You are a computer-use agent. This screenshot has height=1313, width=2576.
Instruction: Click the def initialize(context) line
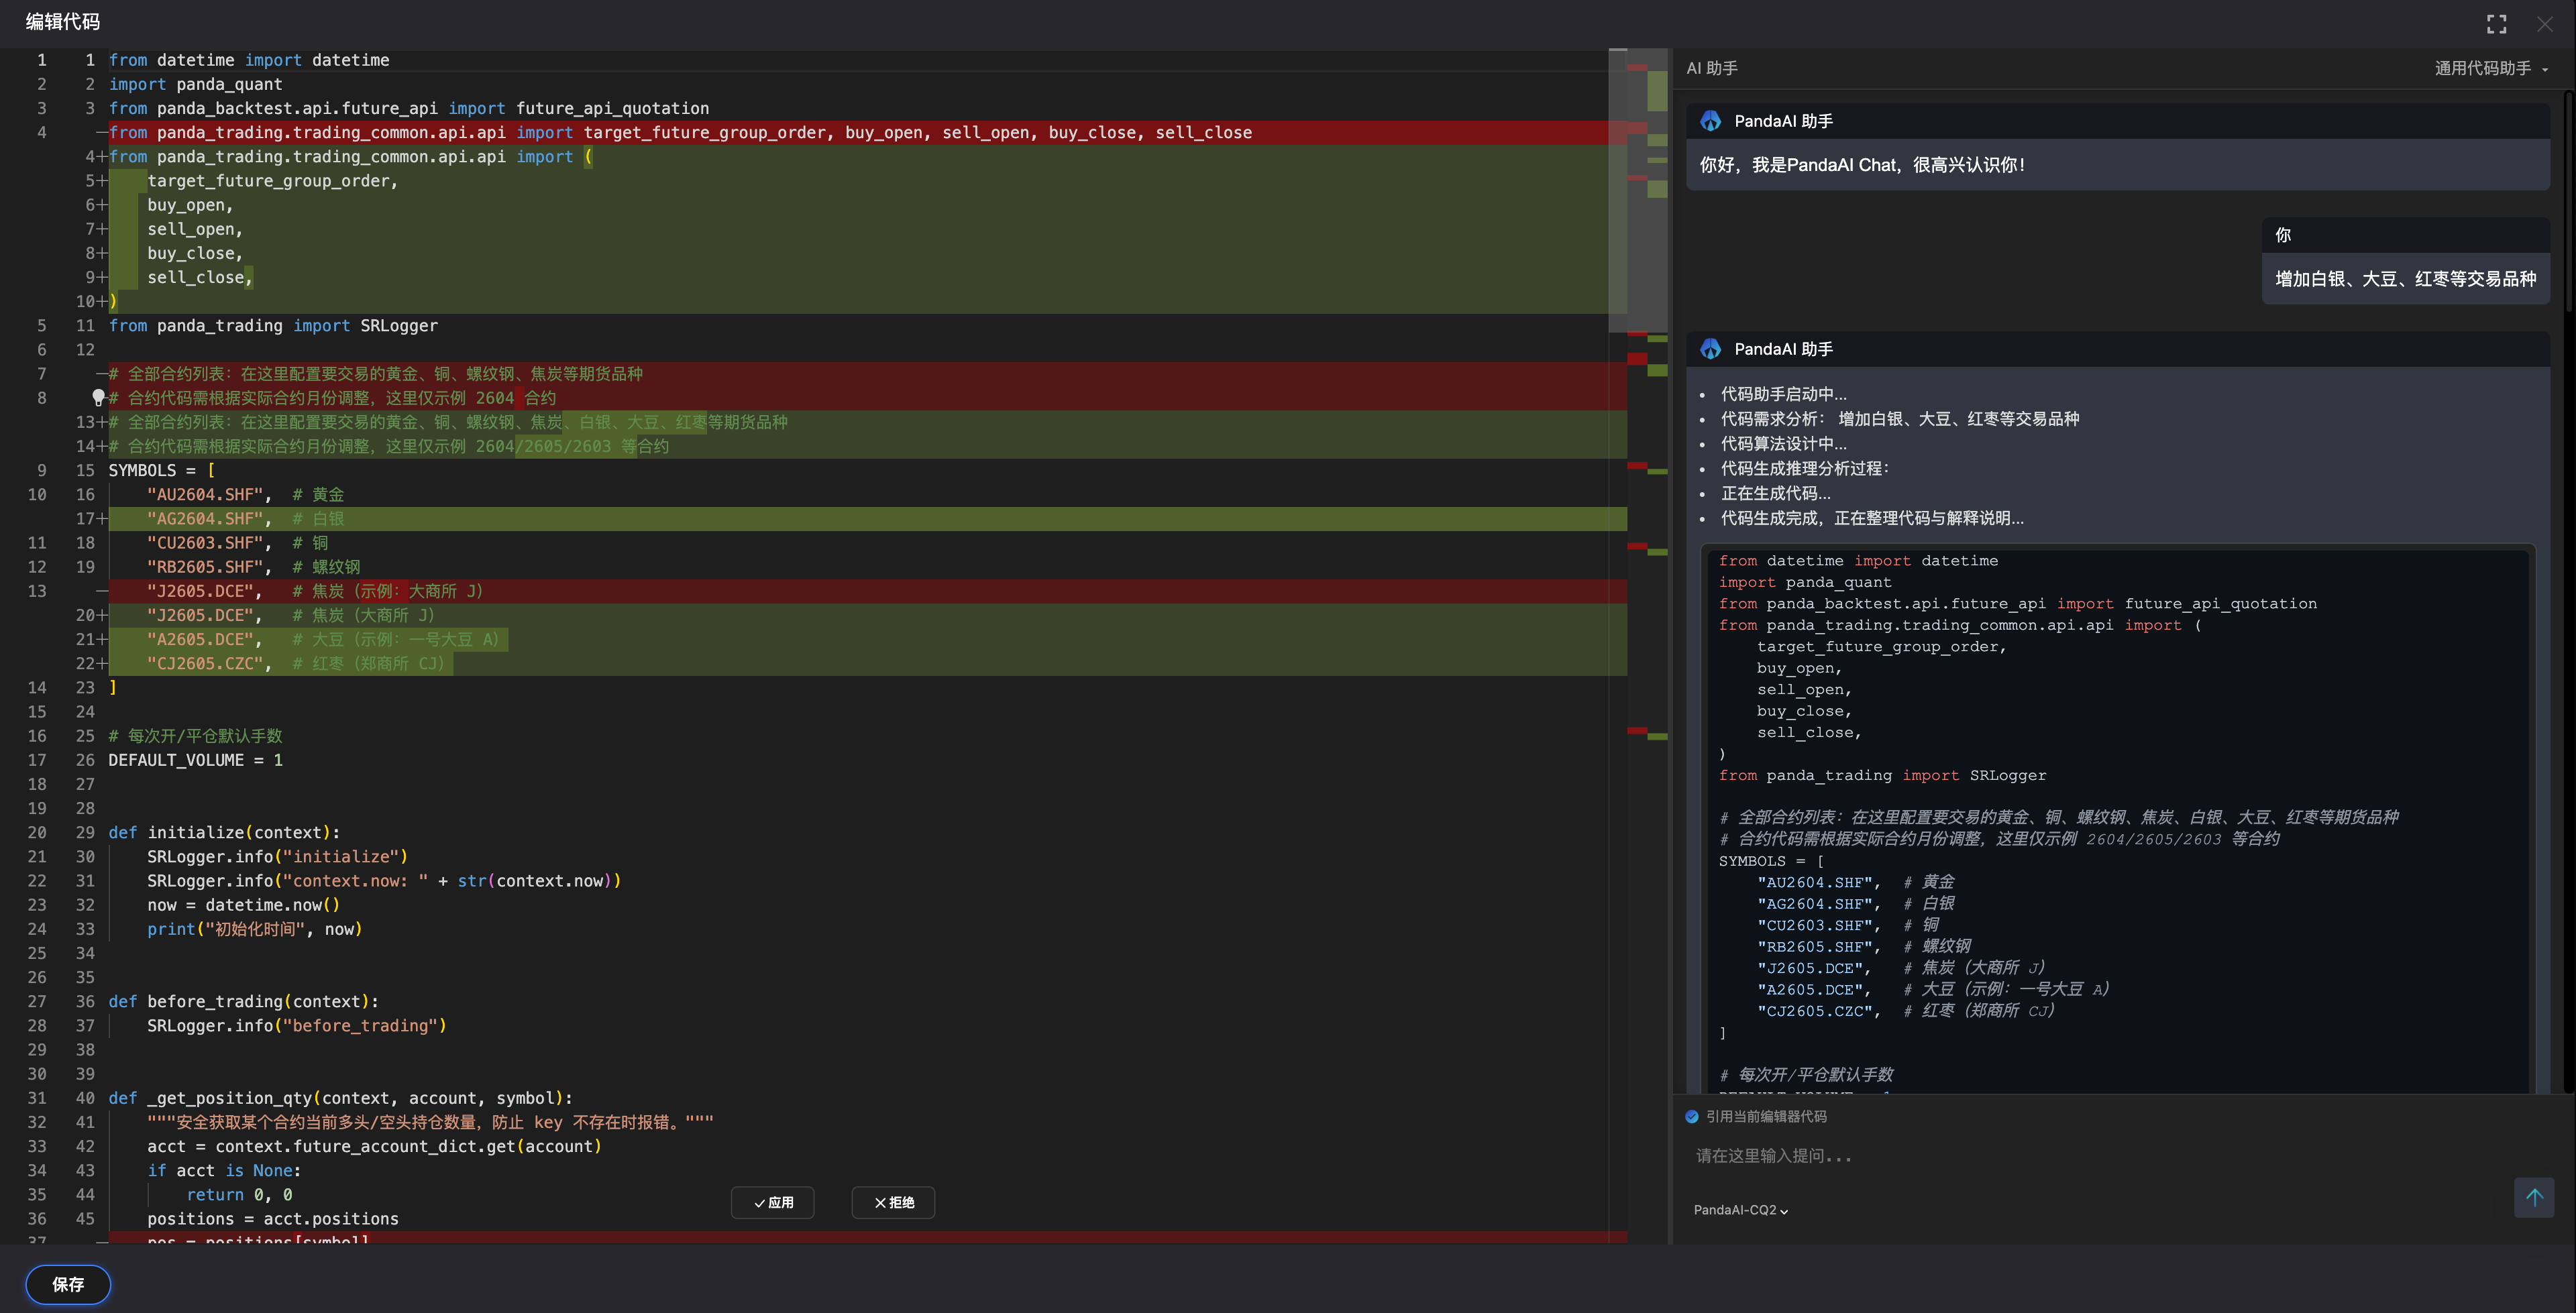click(224, 833)
